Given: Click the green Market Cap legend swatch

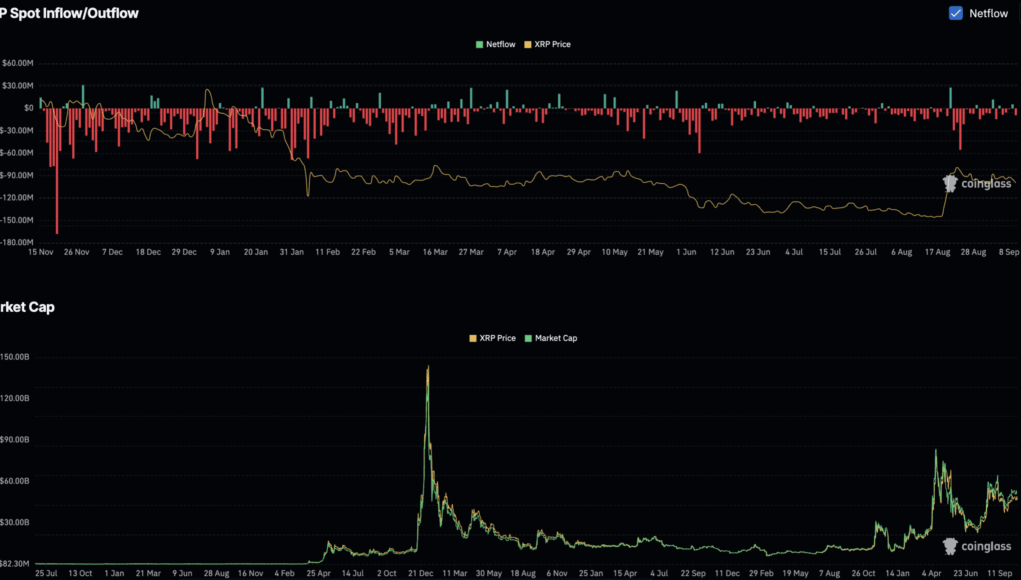Looking at the screenshot, I should click(528, 338).
